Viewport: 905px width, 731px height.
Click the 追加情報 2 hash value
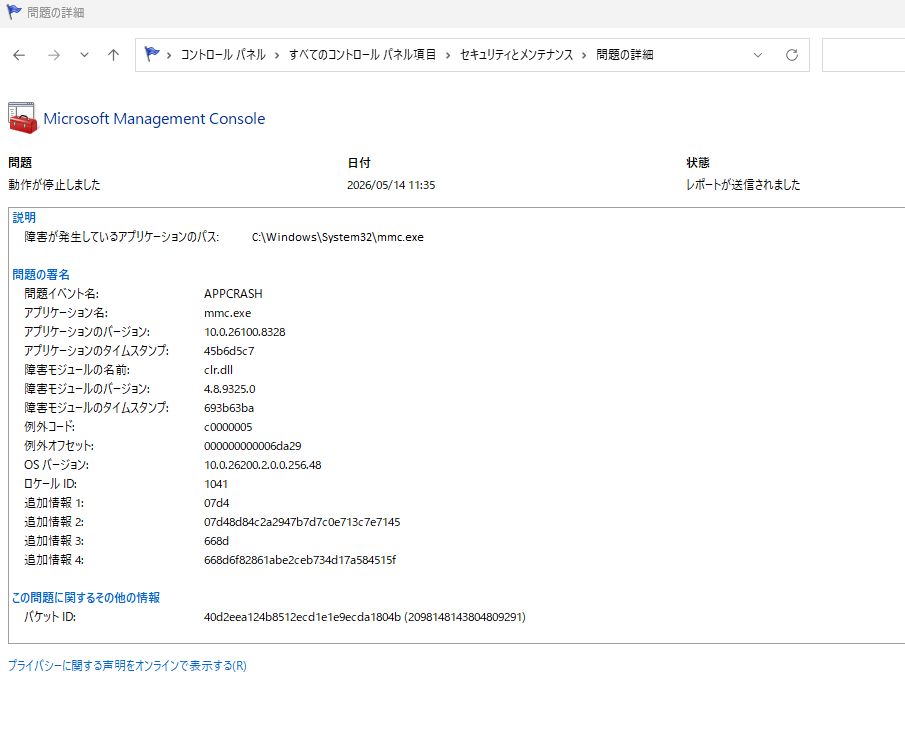302,522
